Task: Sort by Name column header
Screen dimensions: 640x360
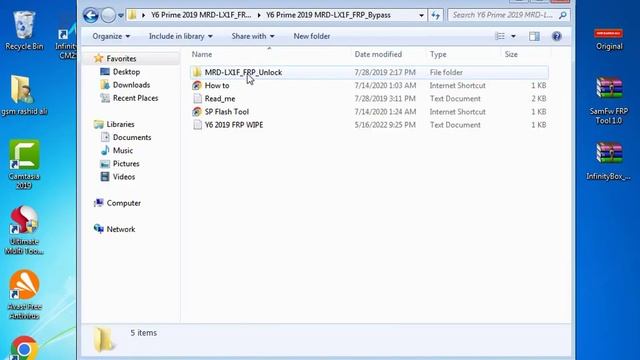Action: tap(269, 54)
